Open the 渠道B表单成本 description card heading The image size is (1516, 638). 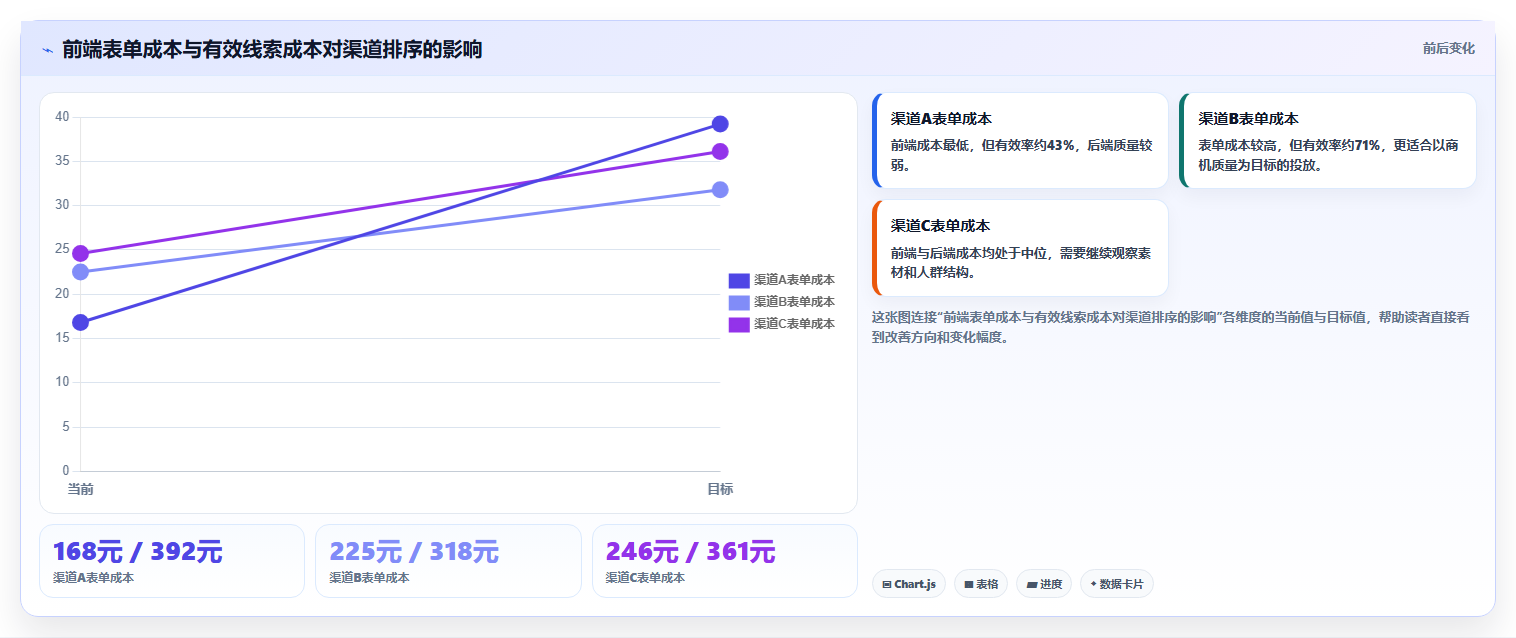[x=1249, y=118]
